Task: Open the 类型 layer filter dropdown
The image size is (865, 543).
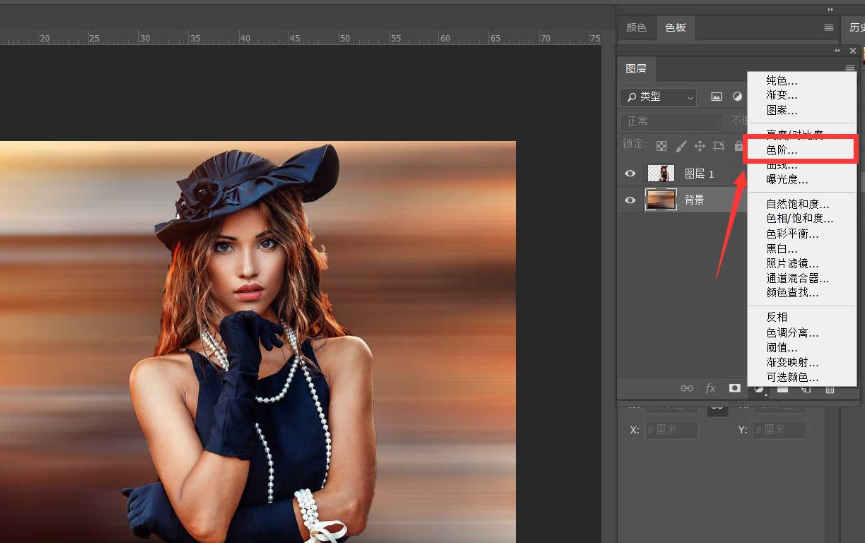Action: [x=658, y=97]
